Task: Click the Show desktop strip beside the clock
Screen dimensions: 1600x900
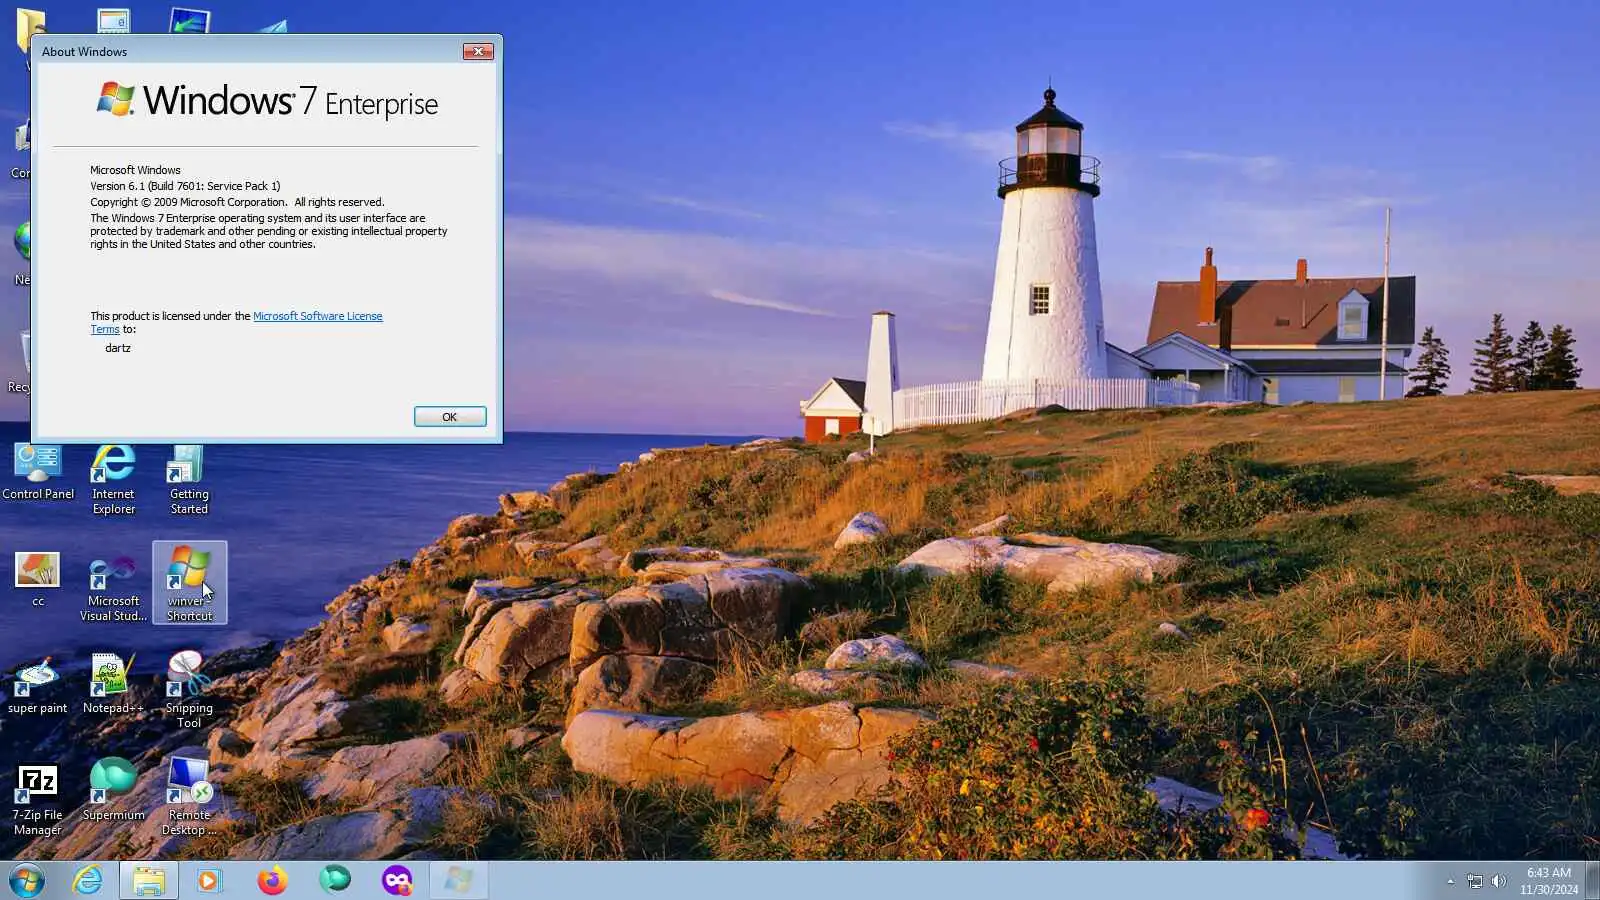Action: pyautogui.click(x=1593, y=881)
